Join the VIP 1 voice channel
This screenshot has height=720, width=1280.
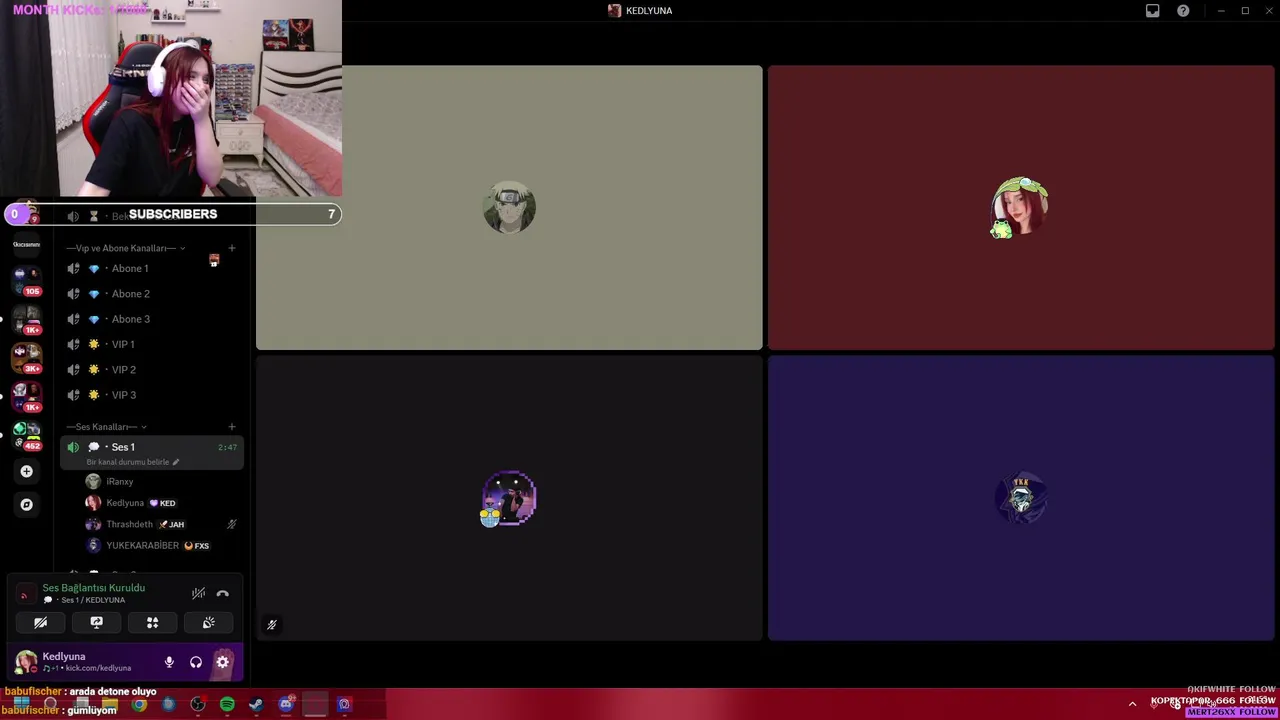click(150, 344)
